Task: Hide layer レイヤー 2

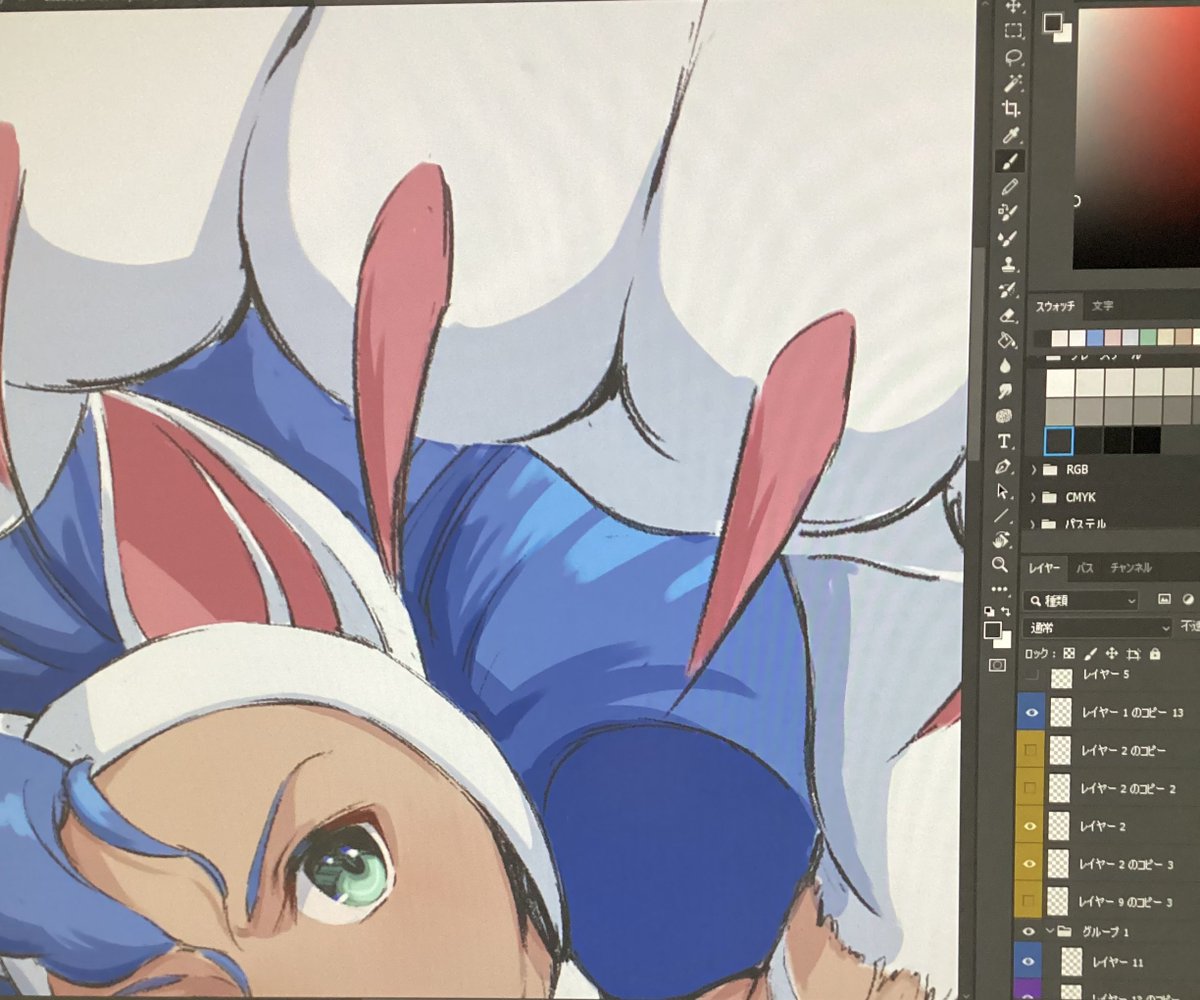Action: point(1032,825)
